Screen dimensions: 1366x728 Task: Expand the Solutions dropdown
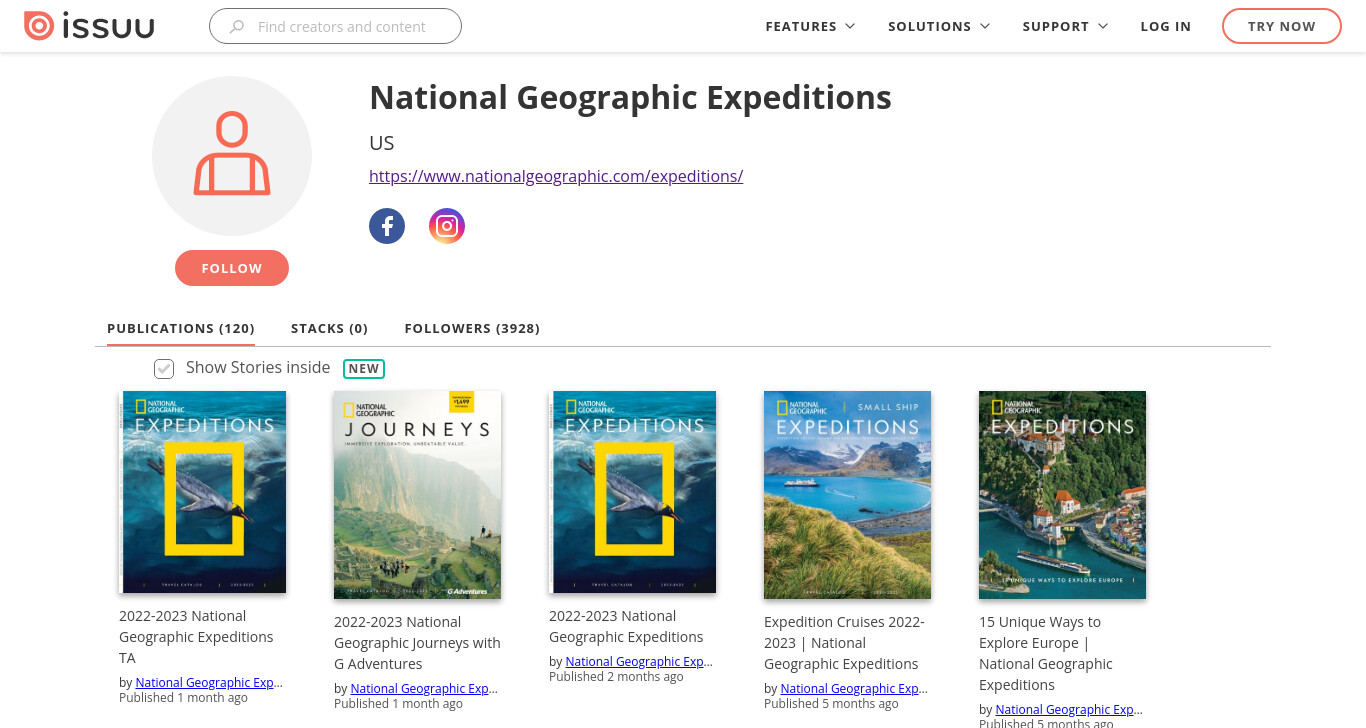point(939,26)
